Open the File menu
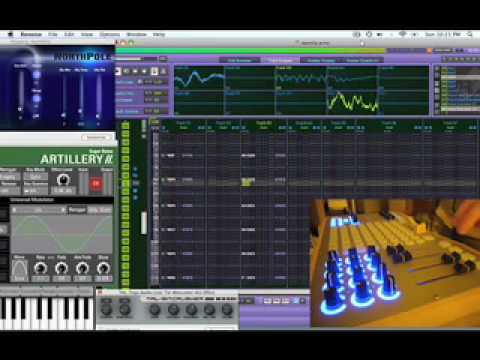Screen dimensions: 480x360 pos(53,34)
